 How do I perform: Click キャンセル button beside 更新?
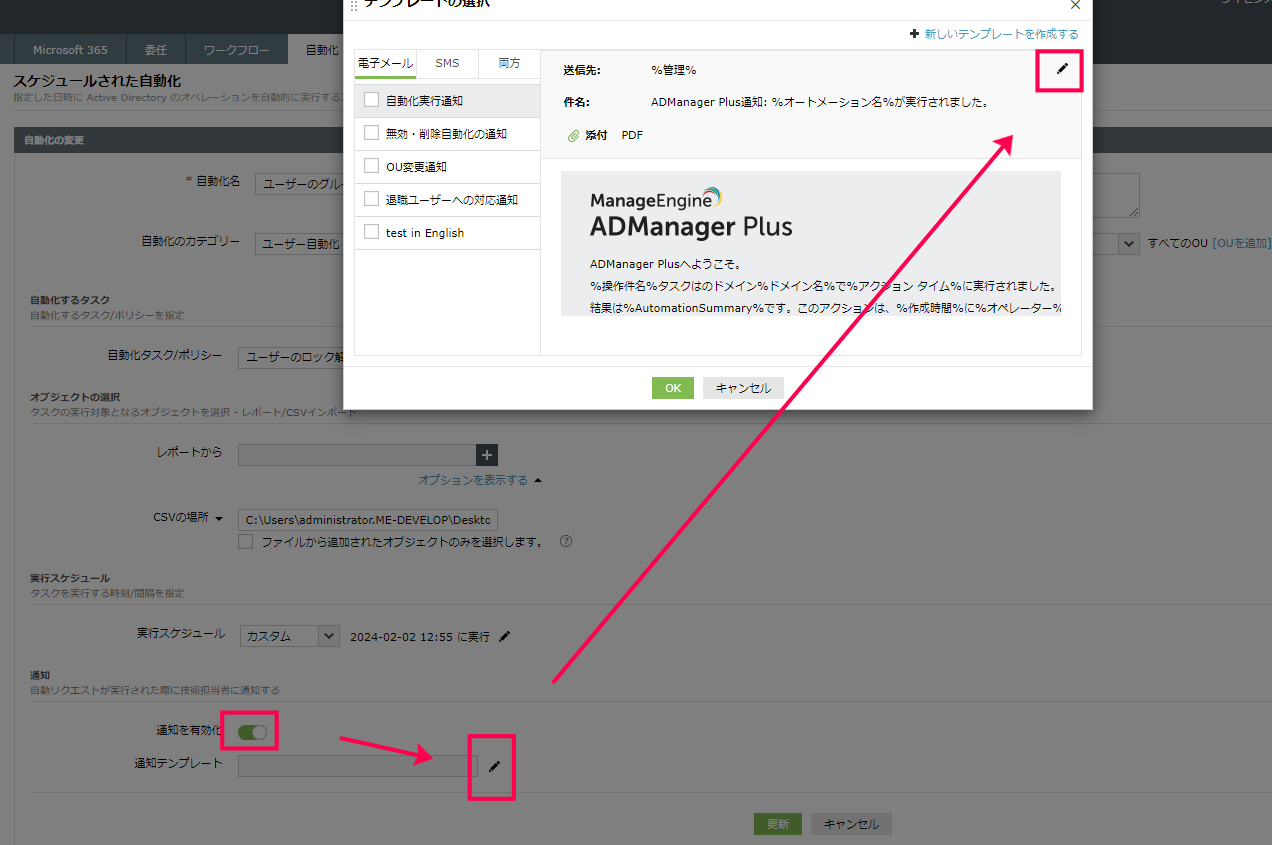click(x=851, y=824)
